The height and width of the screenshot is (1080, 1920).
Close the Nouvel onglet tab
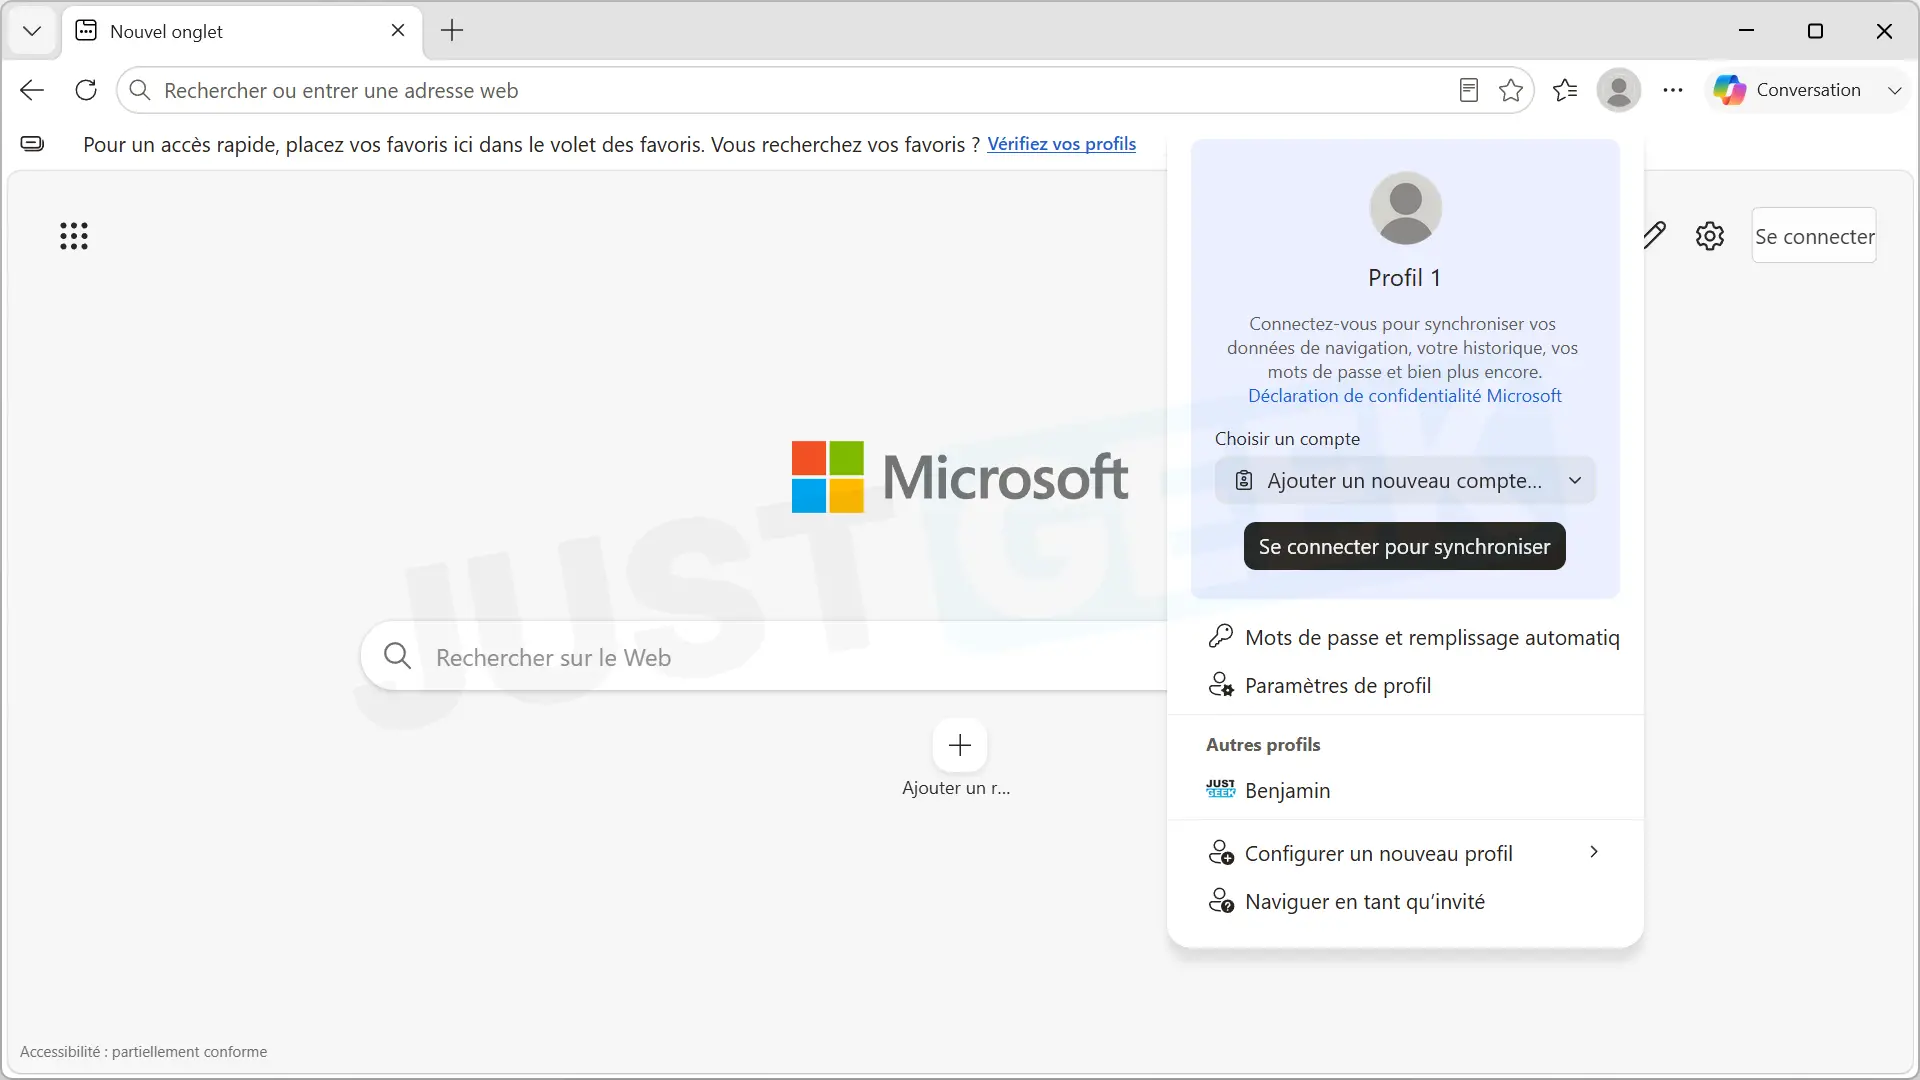click(398, 31)
